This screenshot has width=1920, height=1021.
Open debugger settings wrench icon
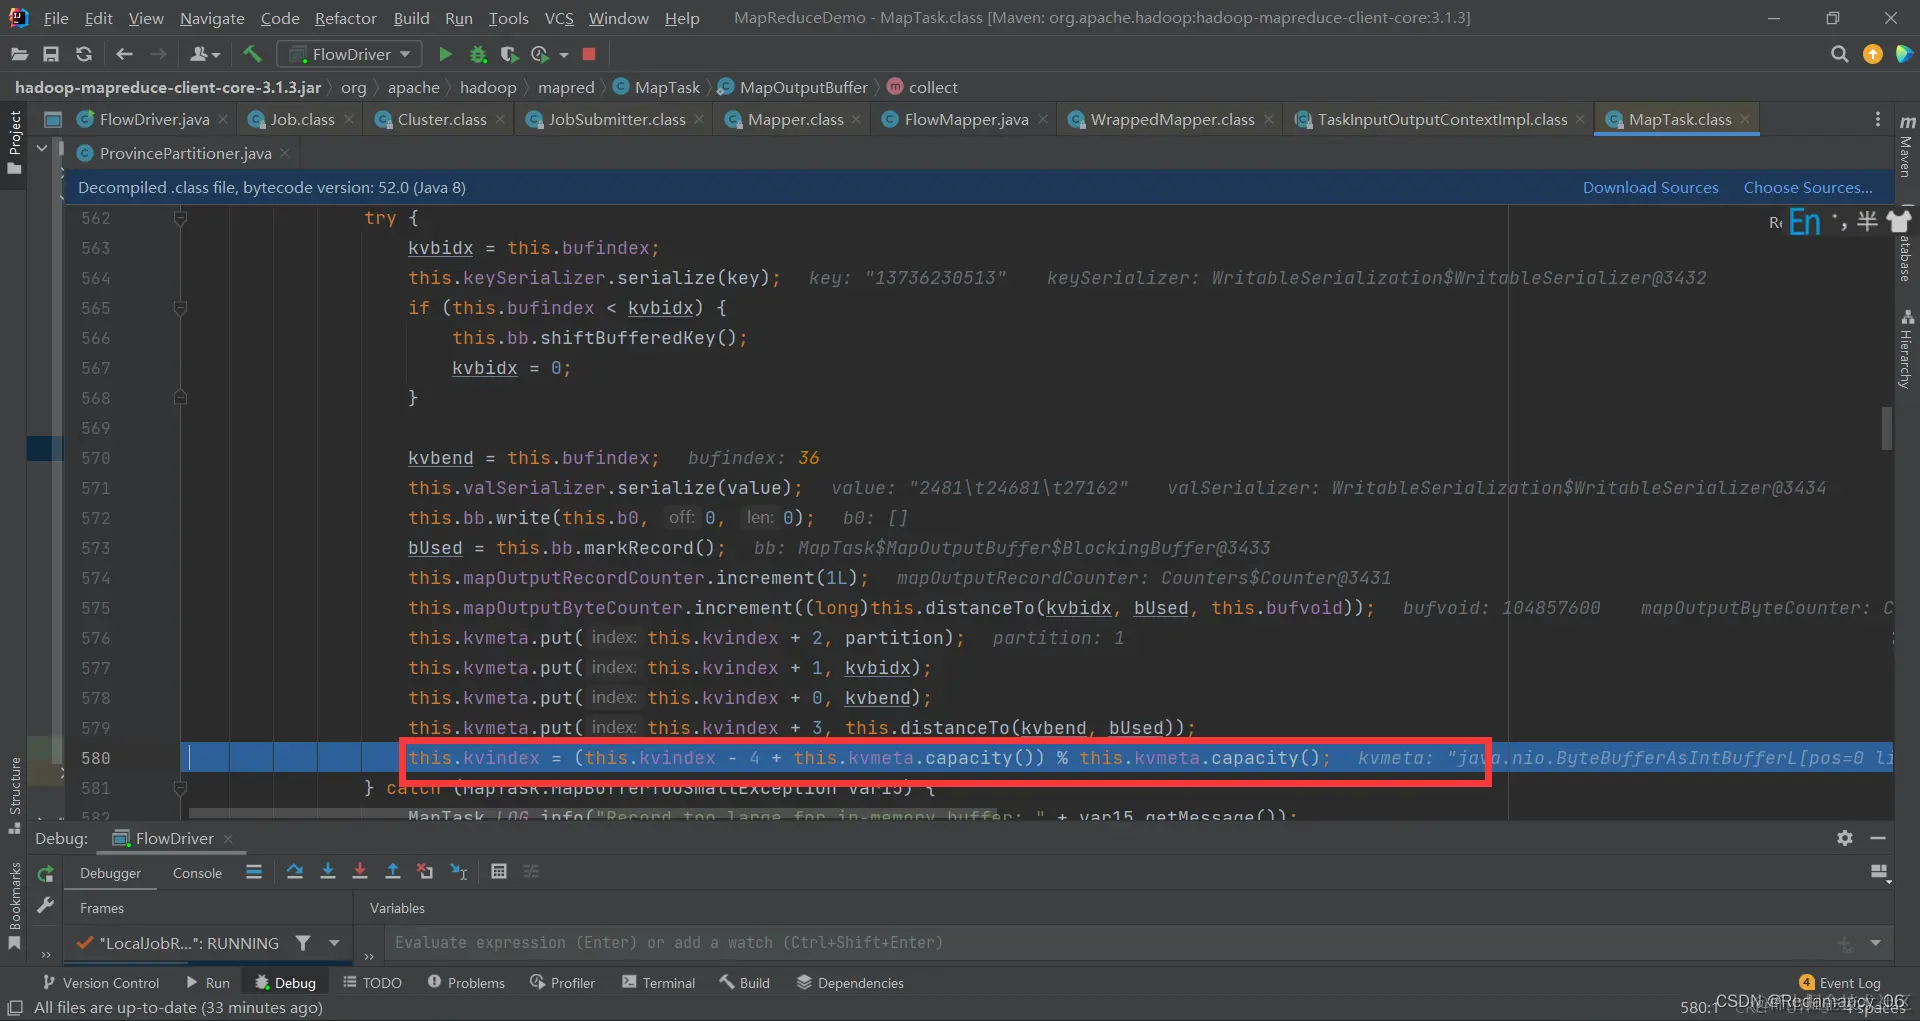coord(45,906)
